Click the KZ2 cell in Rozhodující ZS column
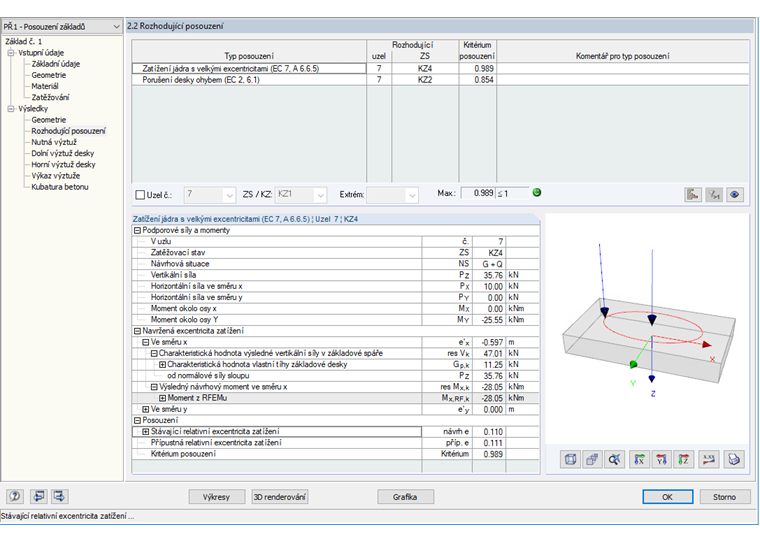 (x=425, y=80)
